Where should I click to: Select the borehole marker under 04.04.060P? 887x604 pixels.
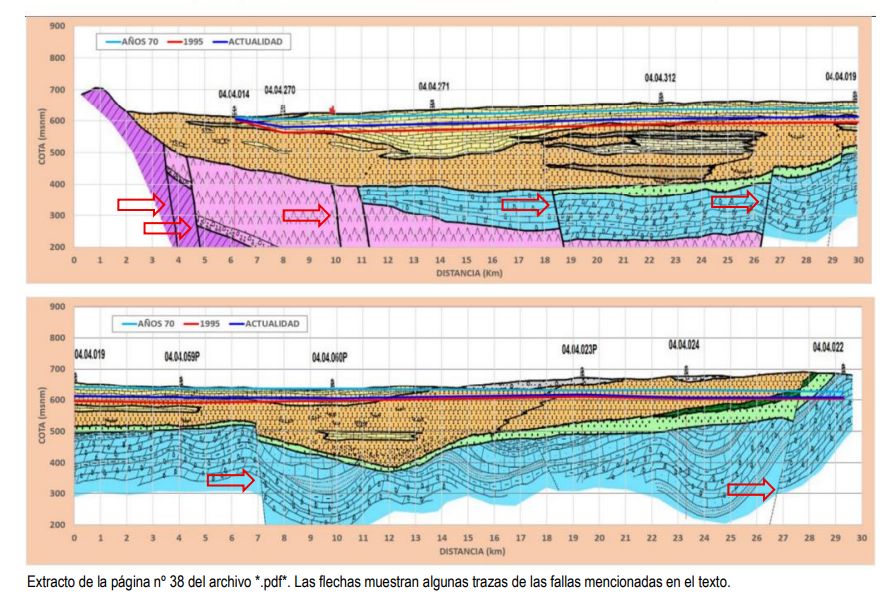[x=333, y=383]
